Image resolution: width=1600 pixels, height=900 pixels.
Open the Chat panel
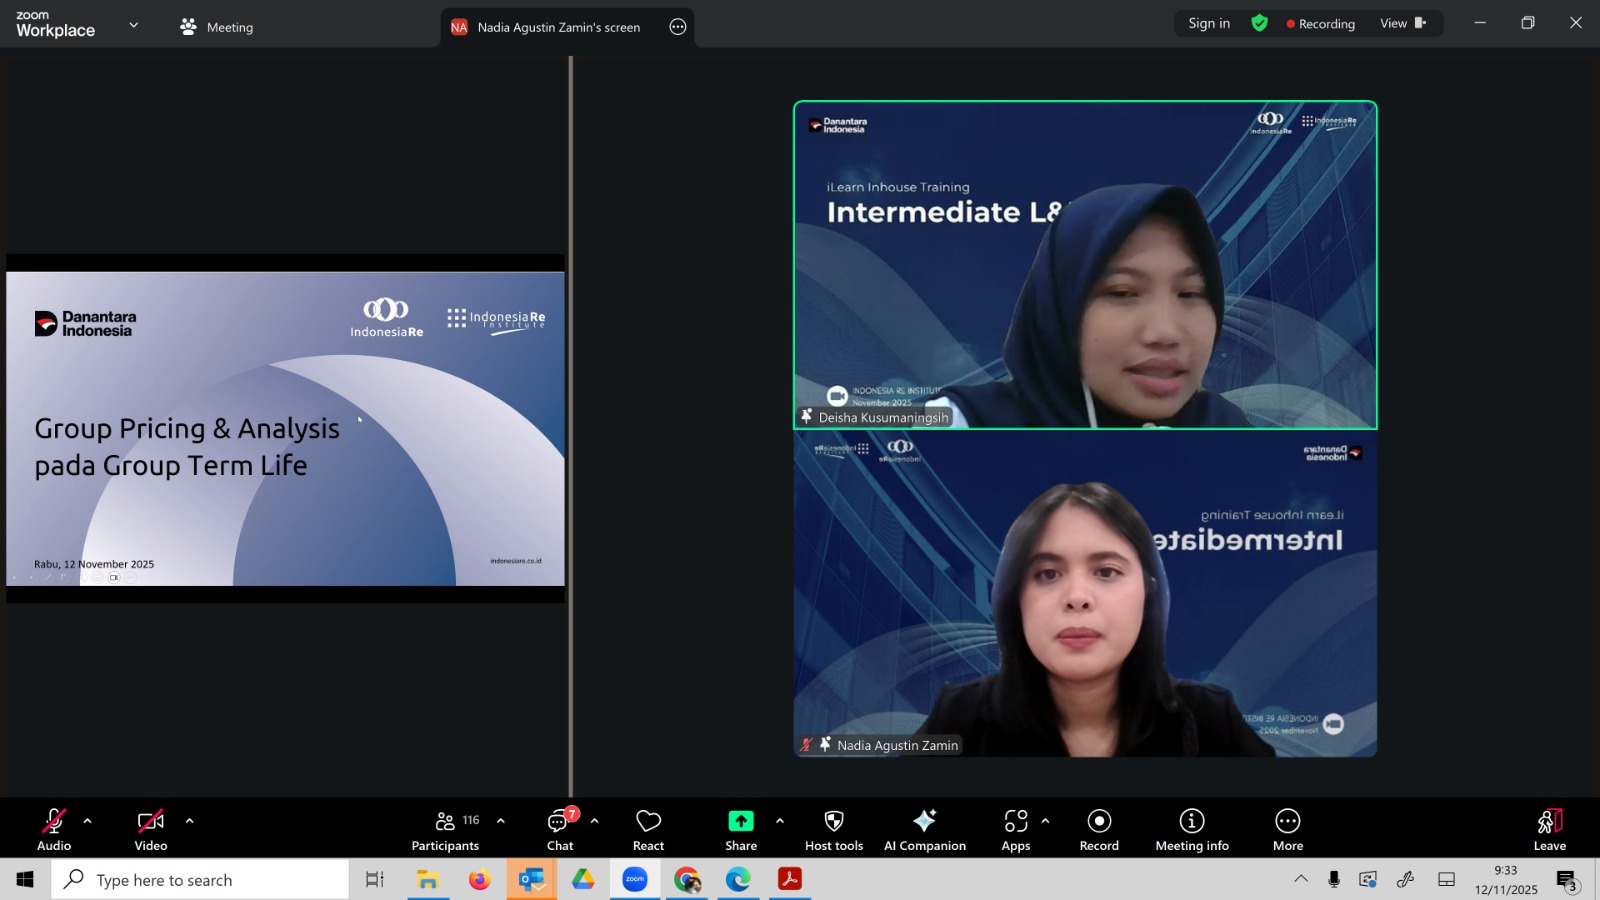[x=560, y=830]
